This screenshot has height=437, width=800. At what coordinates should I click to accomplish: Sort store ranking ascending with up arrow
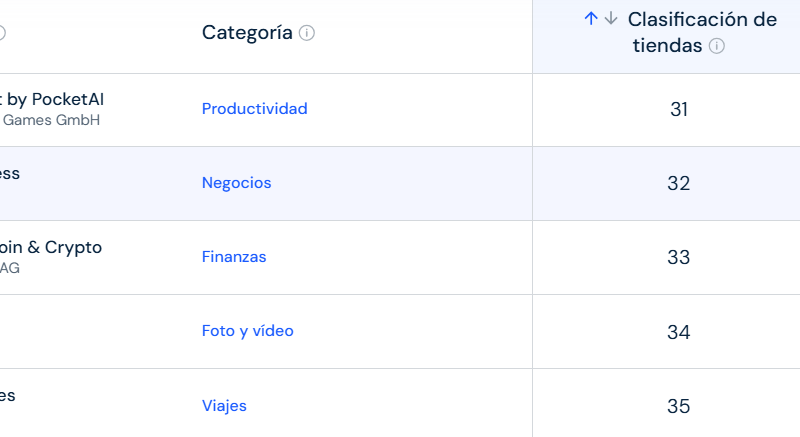click(591, 19)
